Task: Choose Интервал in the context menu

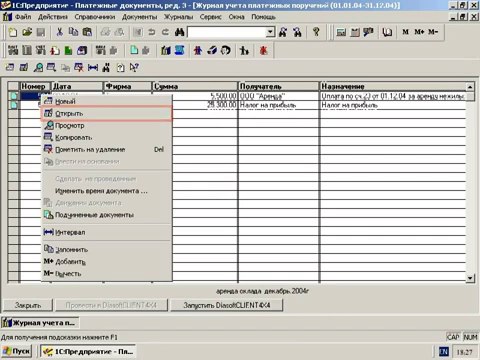Action: 107,232
